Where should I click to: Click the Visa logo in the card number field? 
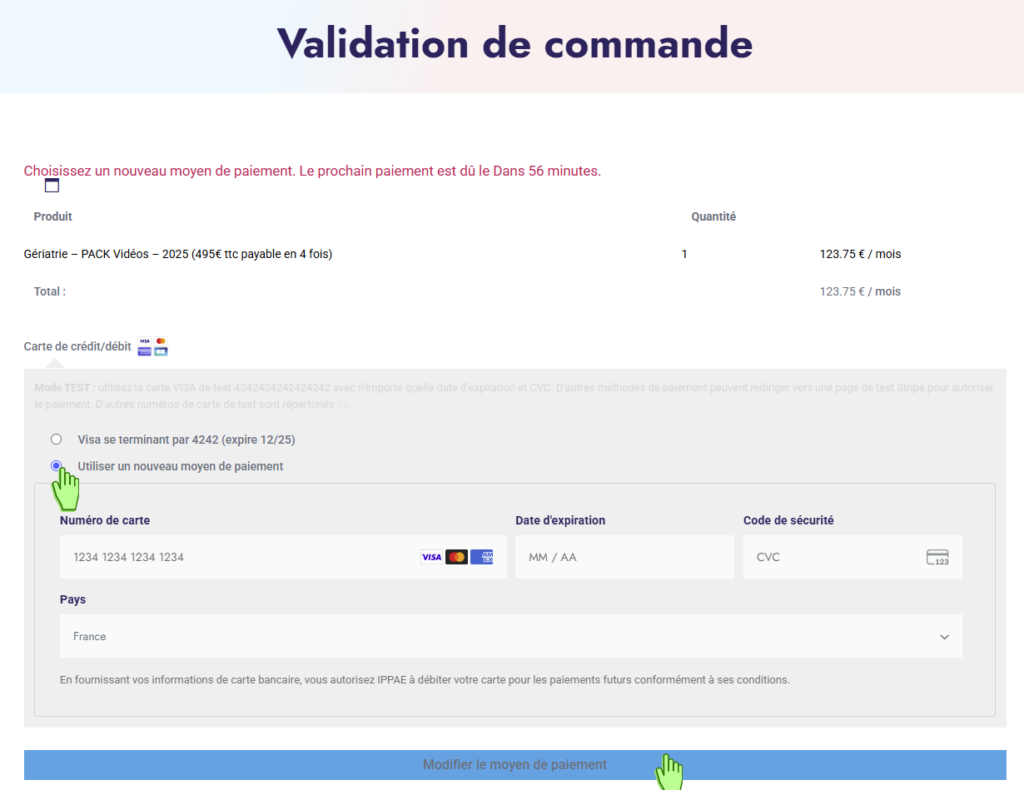(431, 557)
